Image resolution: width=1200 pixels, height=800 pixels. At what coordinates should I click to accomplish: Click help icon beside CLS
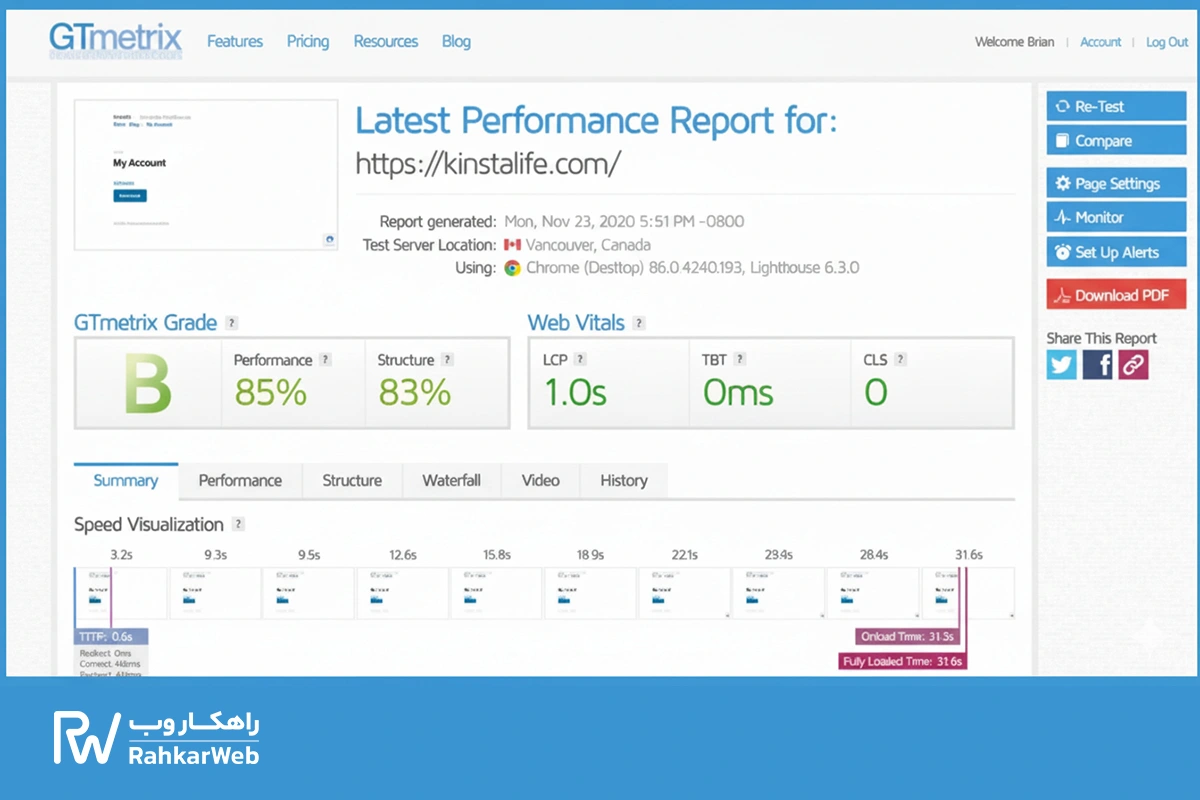pos(900,359)
